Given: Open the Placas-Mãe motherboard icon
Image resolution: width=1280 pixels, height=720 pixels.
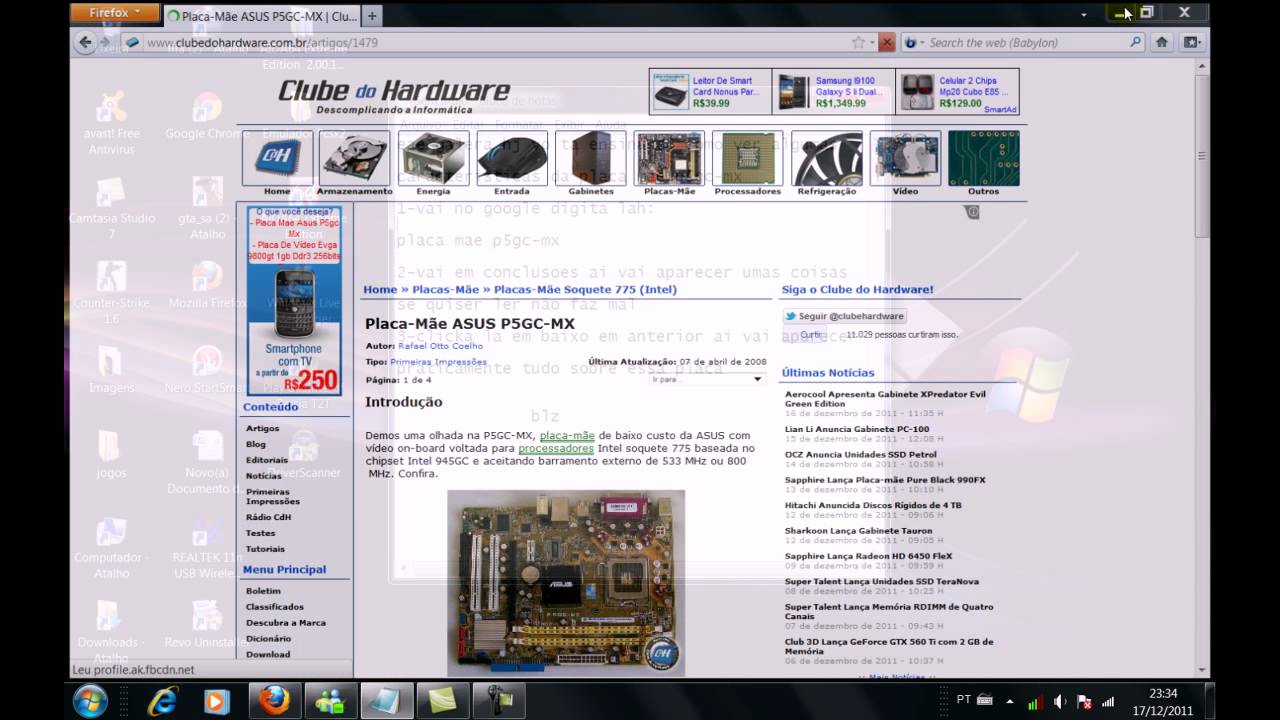Looking at the screenshot, I should pyautogui.click(x=669, y=158).
